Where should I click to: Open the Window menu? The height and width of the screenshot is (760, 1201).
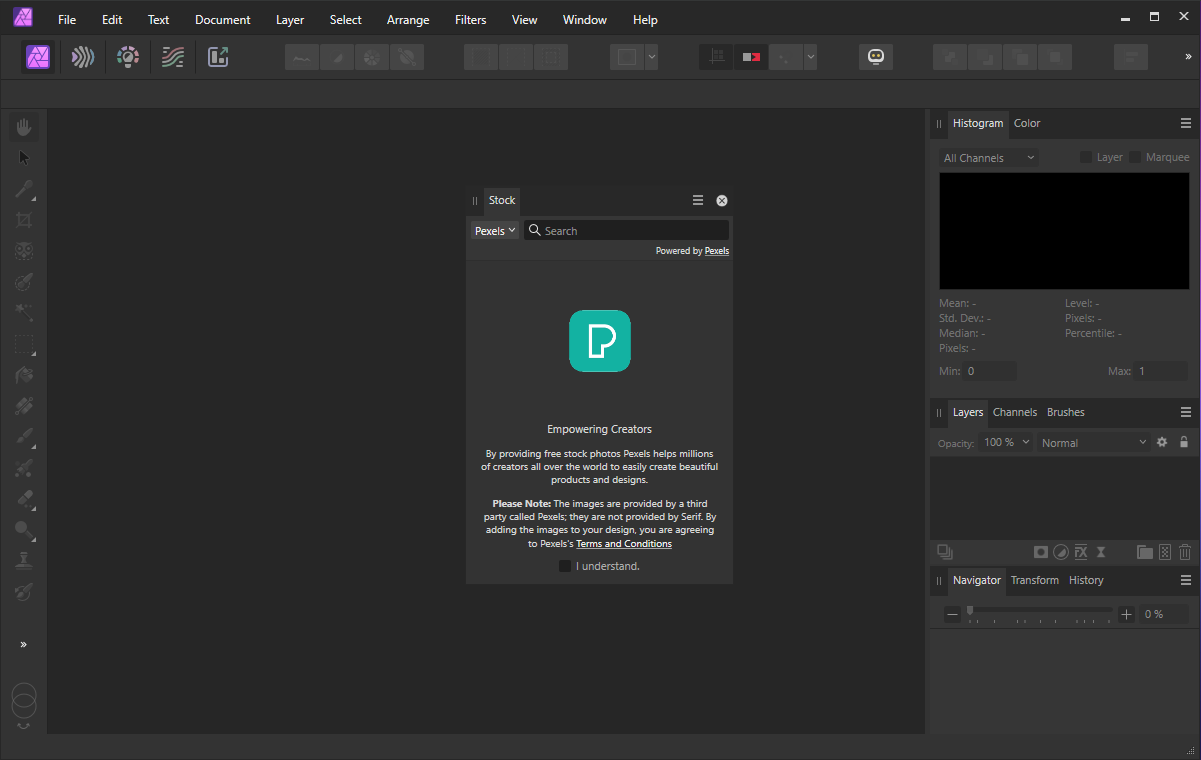[585, 20]
